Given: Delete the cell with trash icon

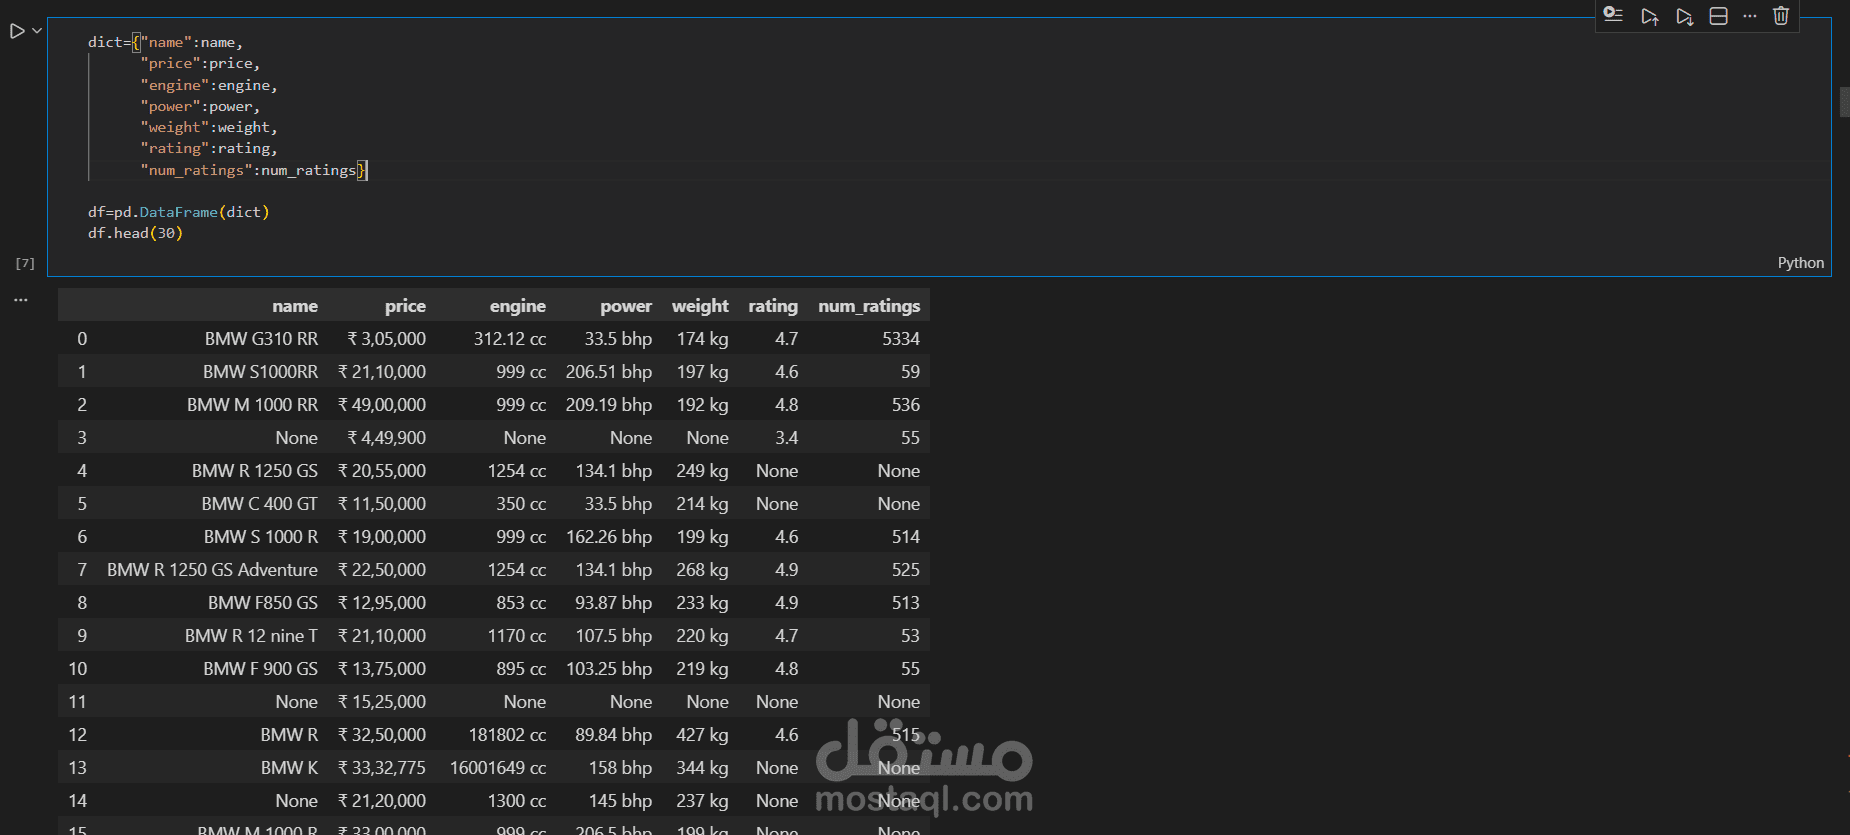Looking at the screenshot, I should tap(1781, 16).
